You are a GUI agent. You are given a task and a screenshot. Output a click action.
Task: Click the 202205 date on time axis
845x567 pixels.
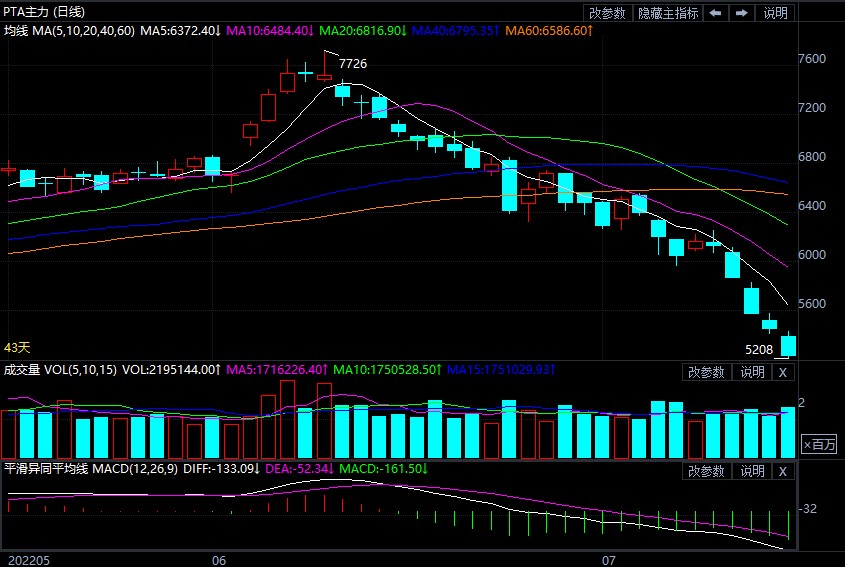27,559
